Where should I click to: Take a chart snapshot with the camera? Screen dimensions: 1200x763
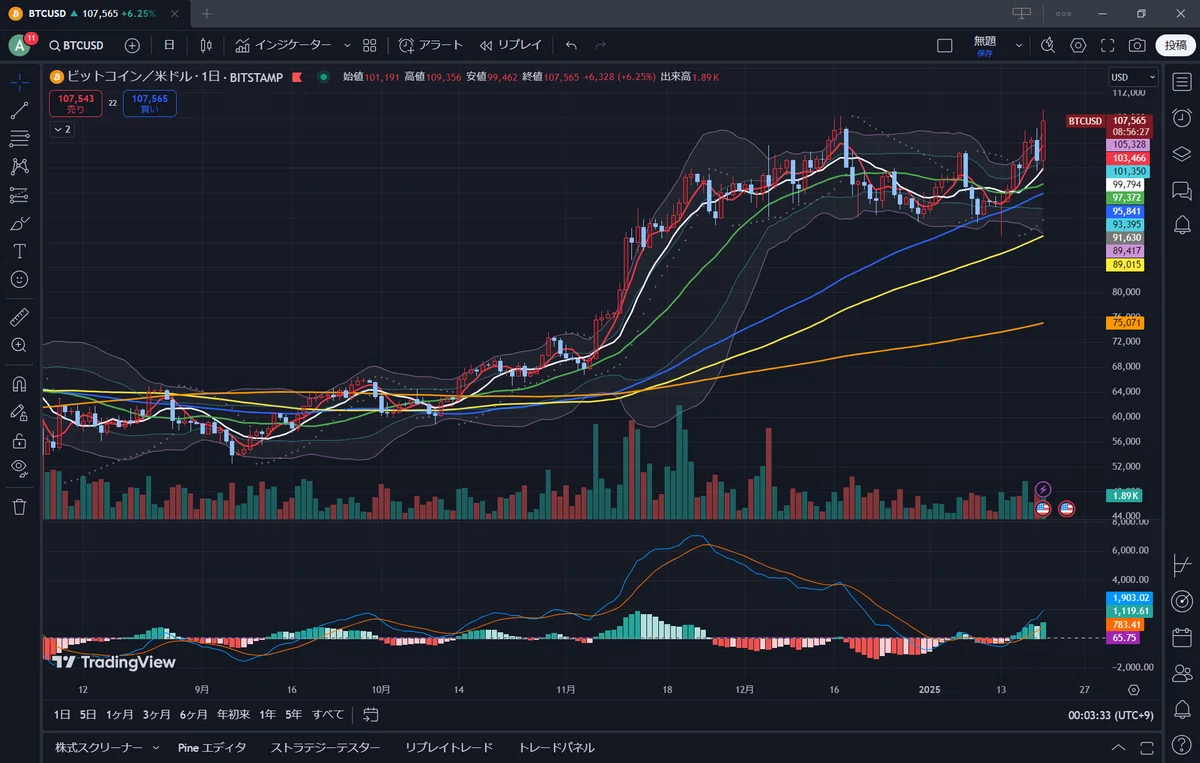point(1137,45)
